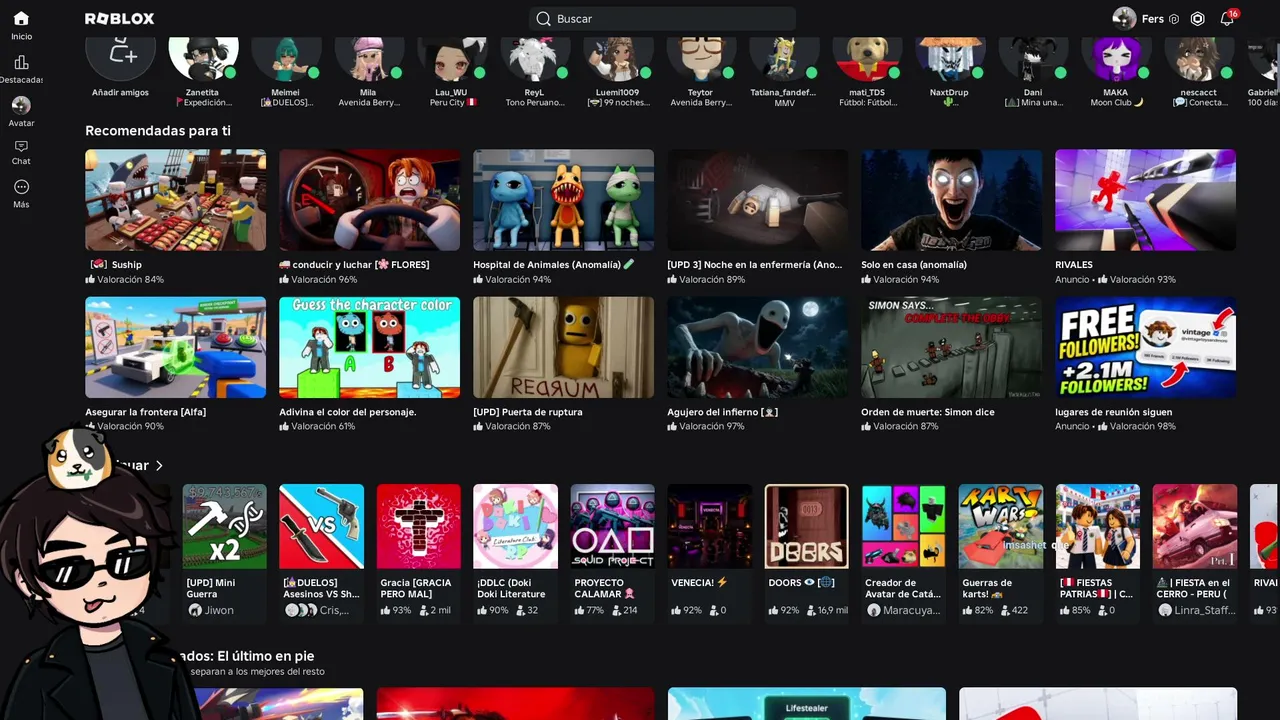Click the PROYECTO CALAMAR title
1280x720 pixels.
click(606, 588)
